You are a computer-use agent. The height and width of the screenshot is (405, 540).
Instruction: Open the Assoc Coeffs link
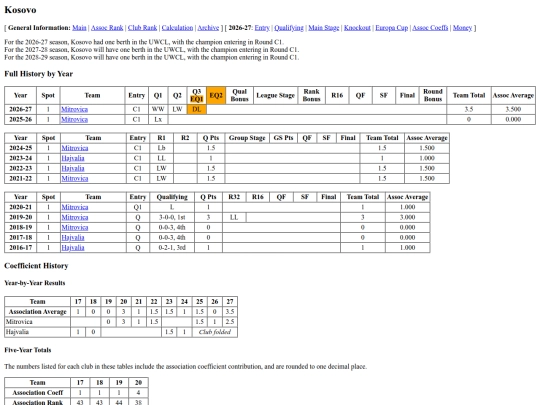point(430,28)
